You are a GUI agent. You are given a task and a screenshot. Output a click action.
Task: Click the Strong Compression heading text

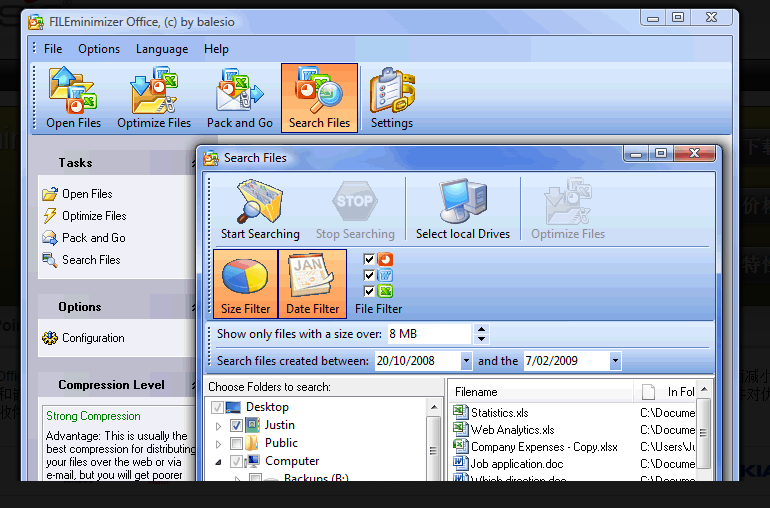(93, 416)
